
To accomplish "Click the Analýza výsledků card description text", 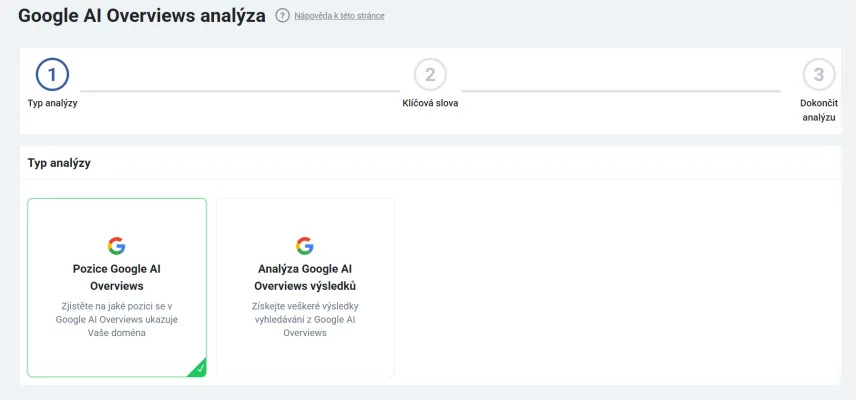I will click(x=305, y=318).
